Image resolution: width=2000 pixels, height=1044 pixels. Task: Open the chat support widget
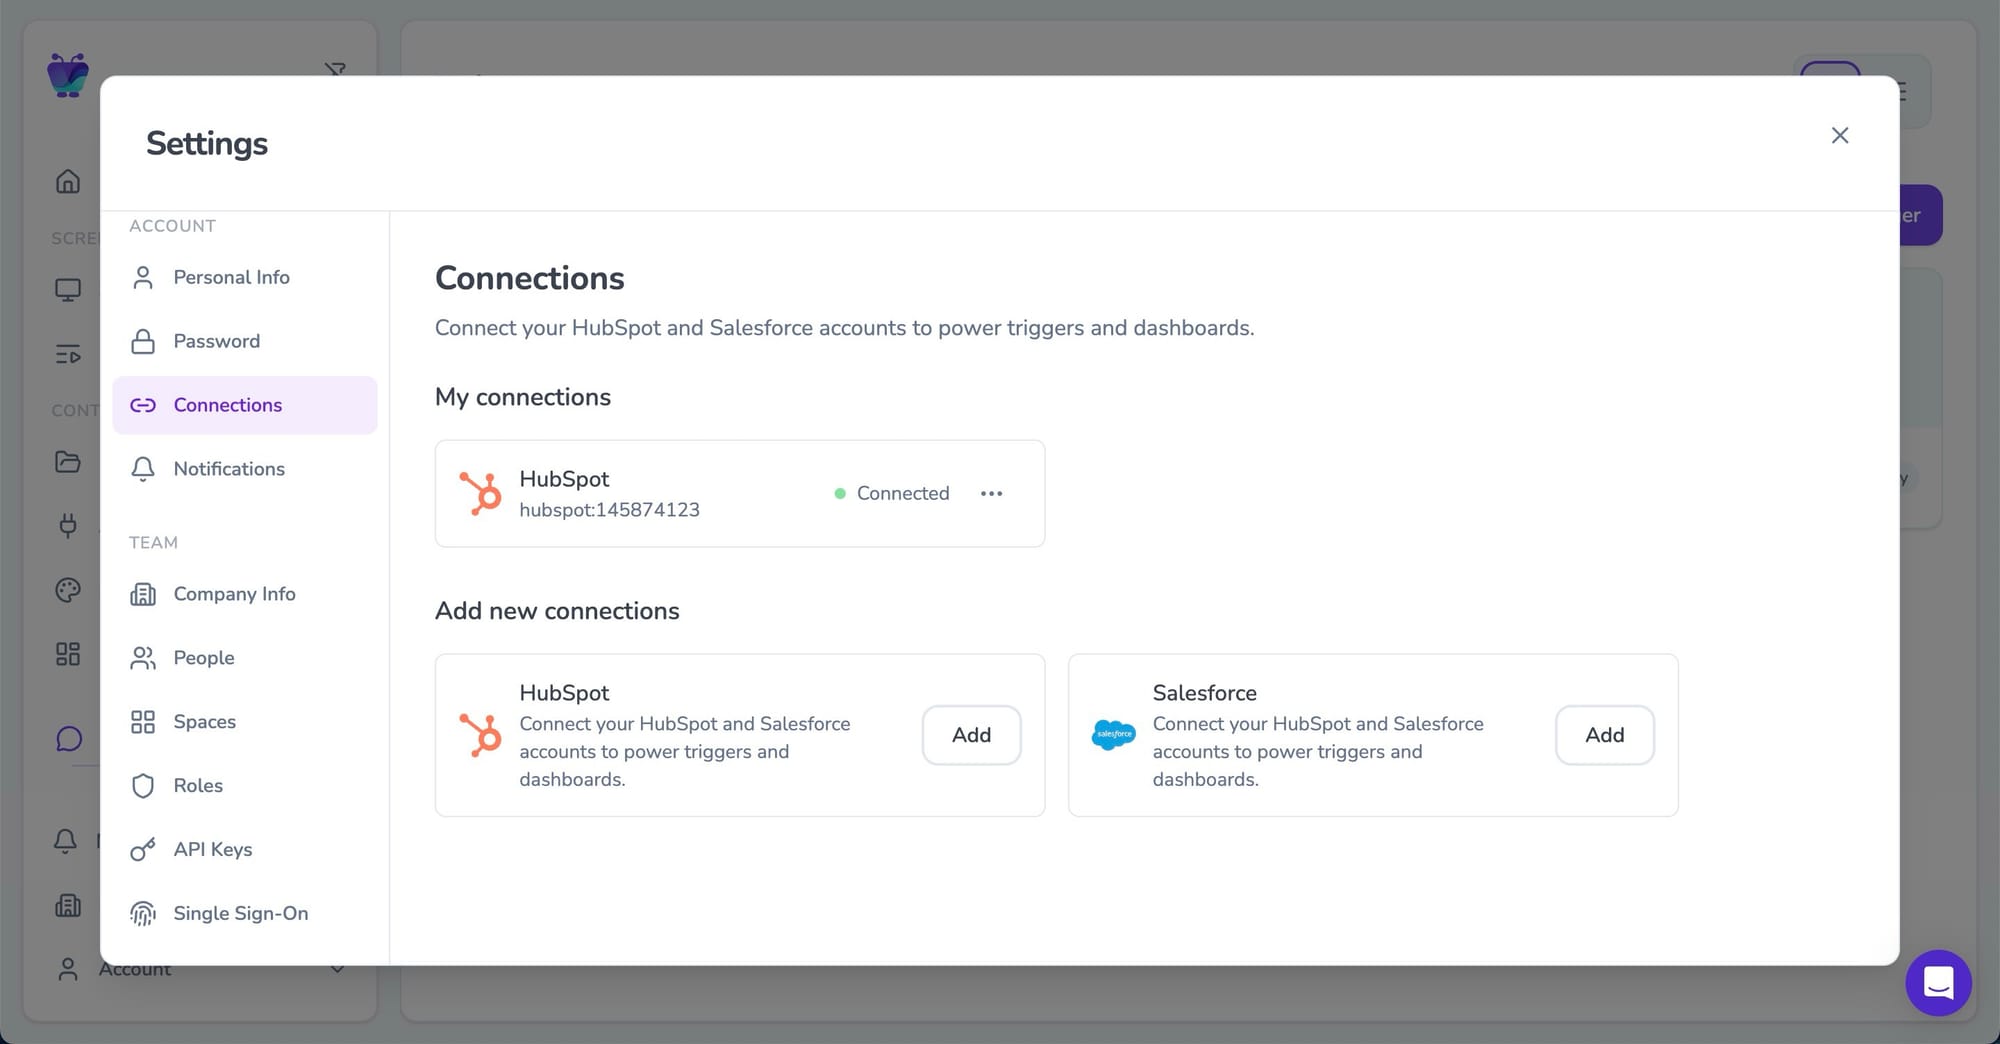[1937, 982]
